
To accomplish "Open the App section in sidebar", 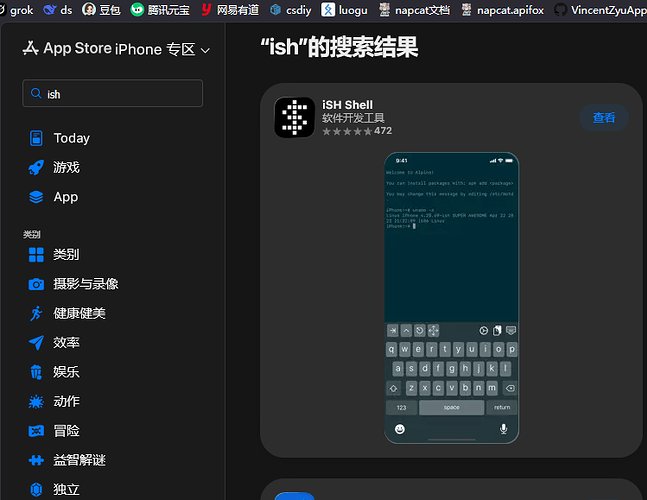I will click(x=66, y=197).
